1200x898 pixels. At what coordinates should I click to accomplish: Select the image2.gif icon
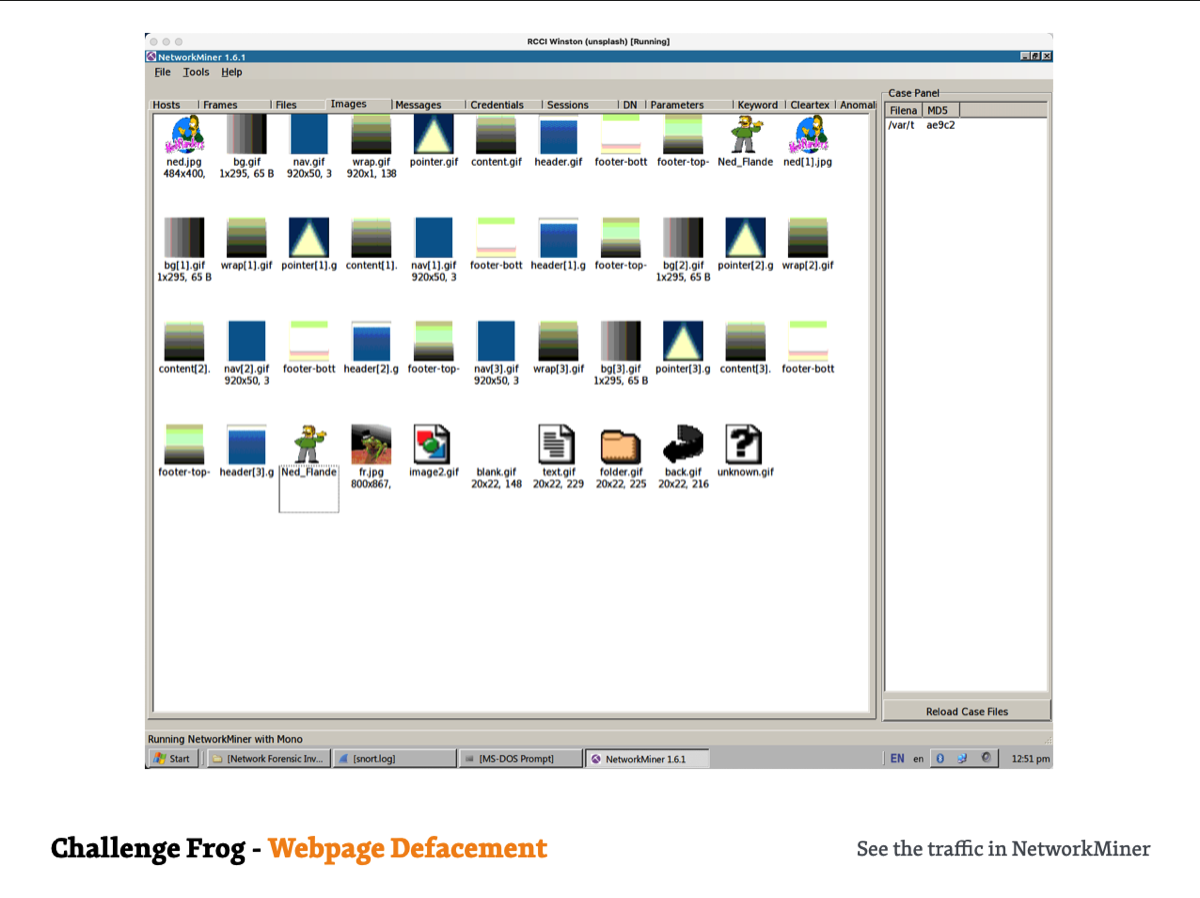pos(433,444)
